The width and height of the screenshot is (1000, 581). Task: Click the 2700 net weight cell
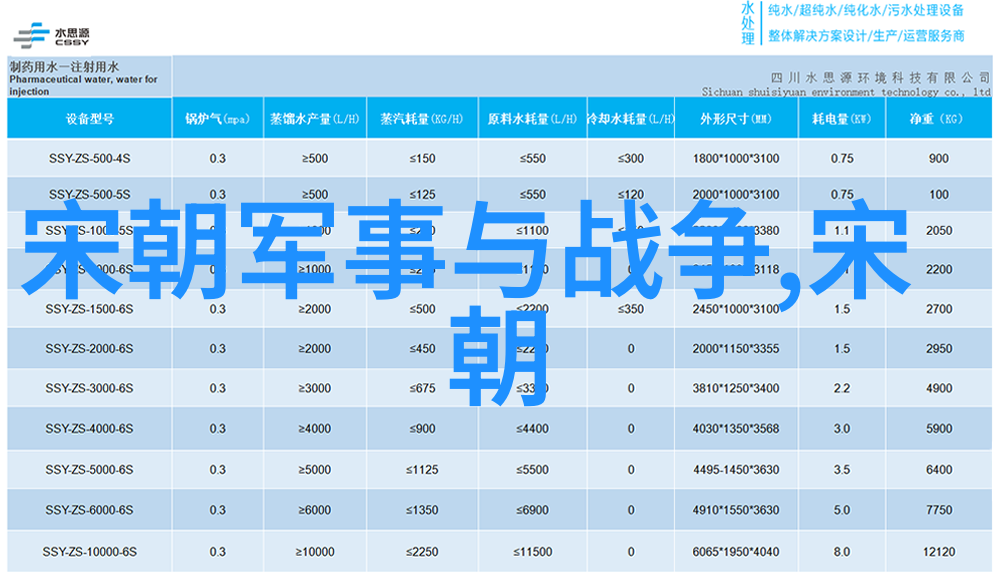939,309
